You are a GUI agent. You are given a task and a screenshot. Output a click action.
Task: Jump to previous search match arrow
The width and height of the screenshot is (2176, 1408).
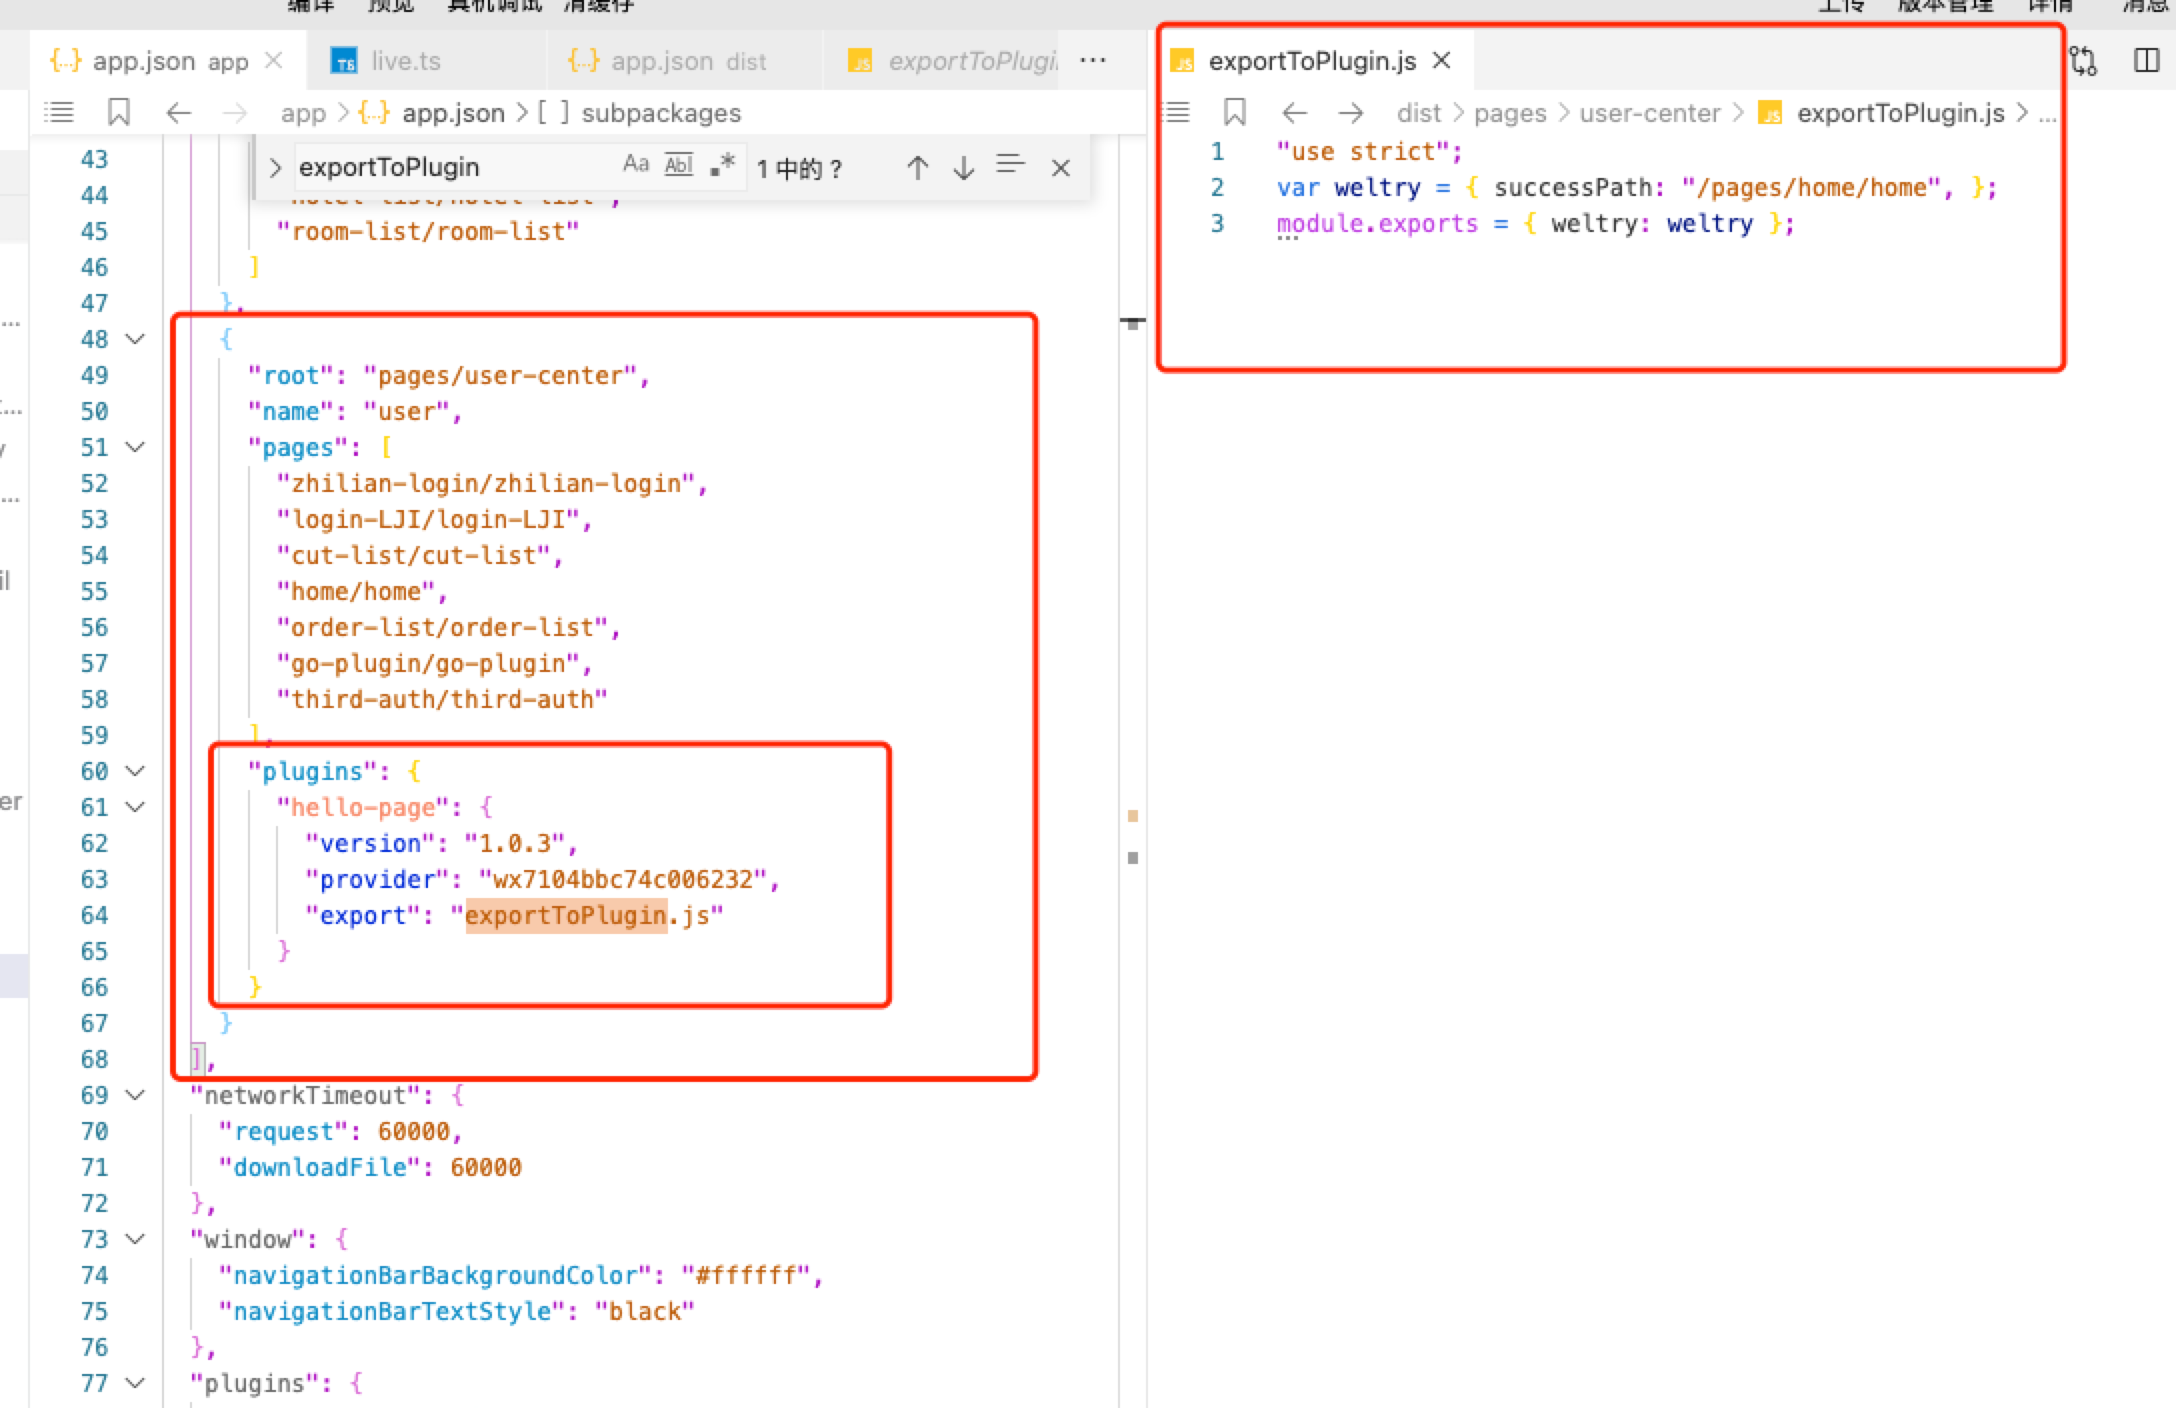[x=917, y=167]
